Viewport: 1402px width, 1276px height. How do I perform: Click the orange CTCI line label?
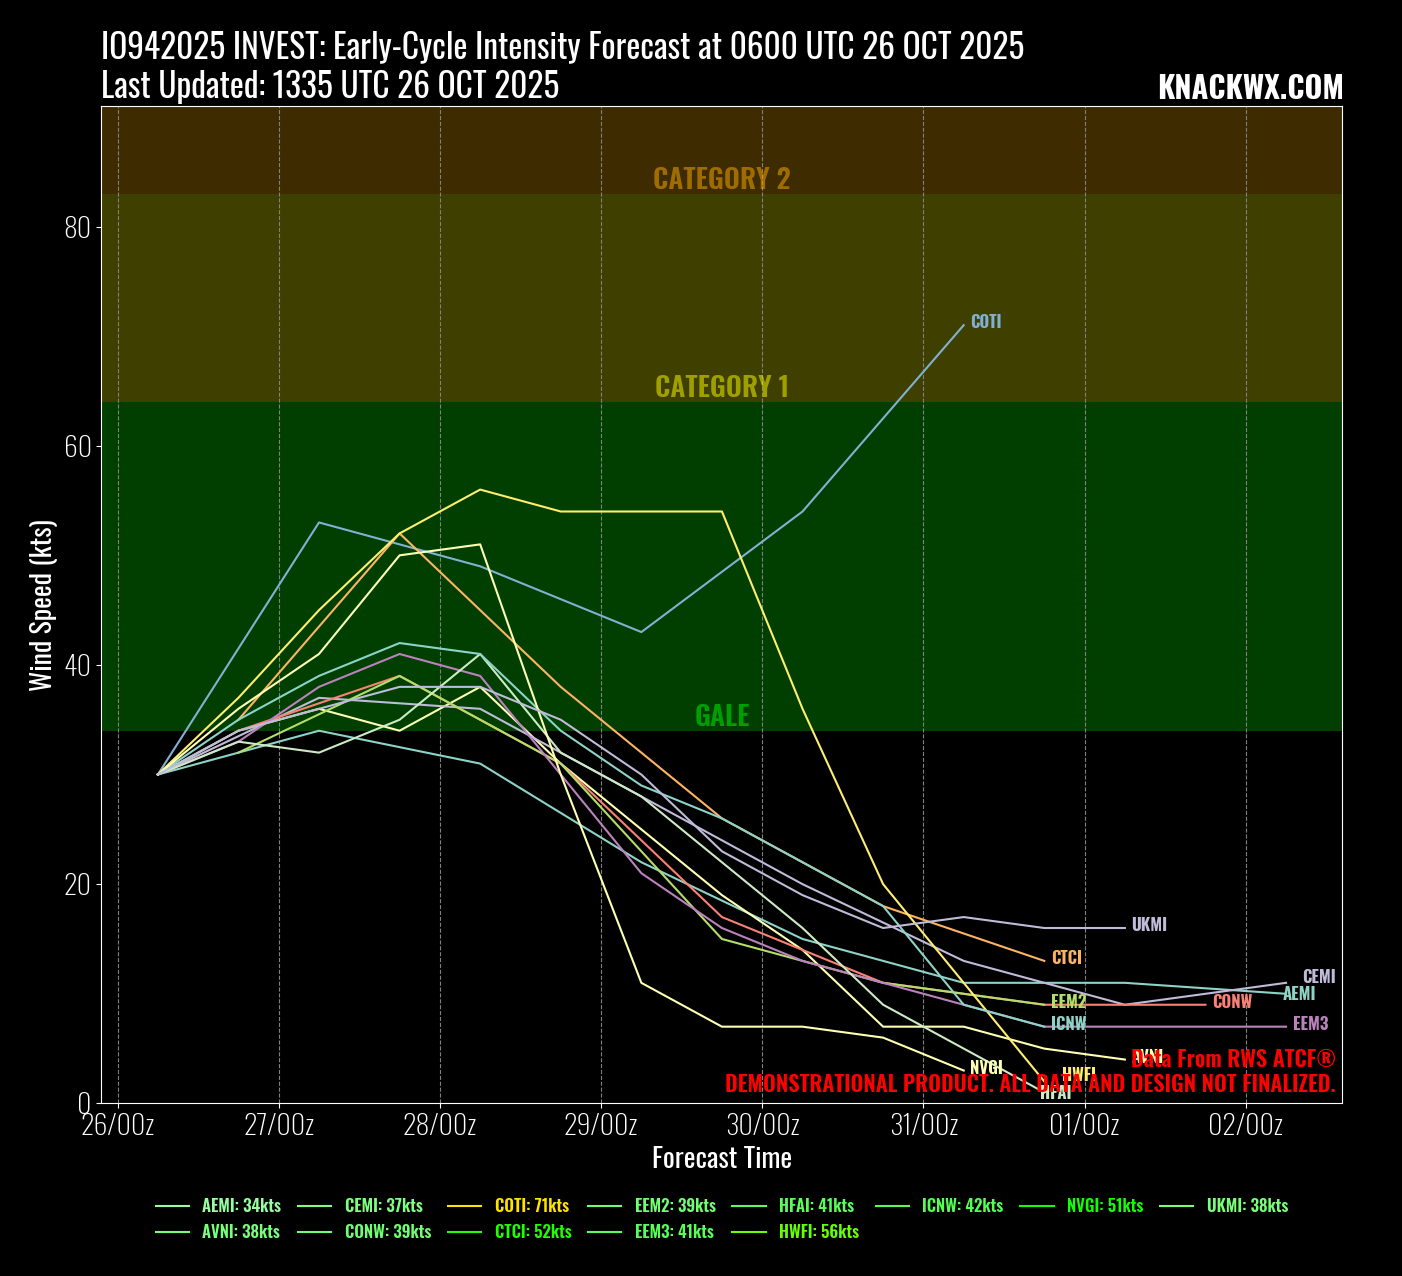coord(1067,958)
